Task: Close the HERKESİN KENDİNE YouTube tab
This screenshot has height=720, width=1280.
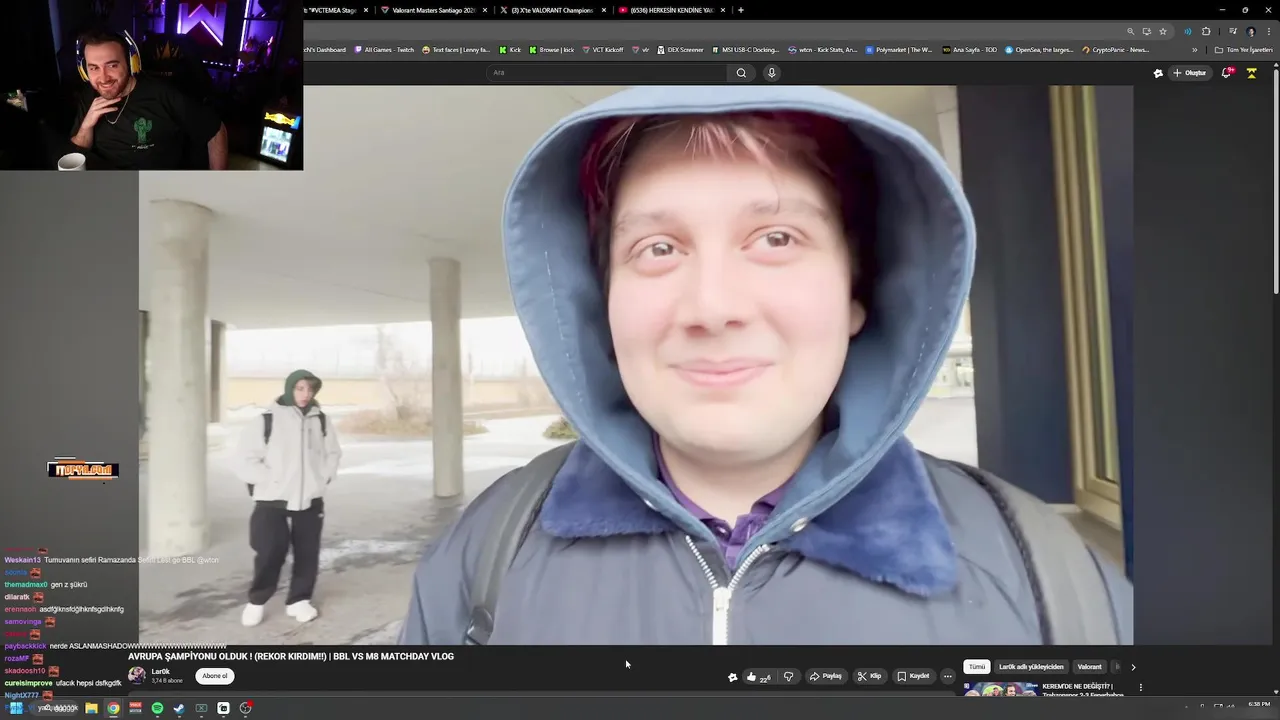Action: (723, 10)
